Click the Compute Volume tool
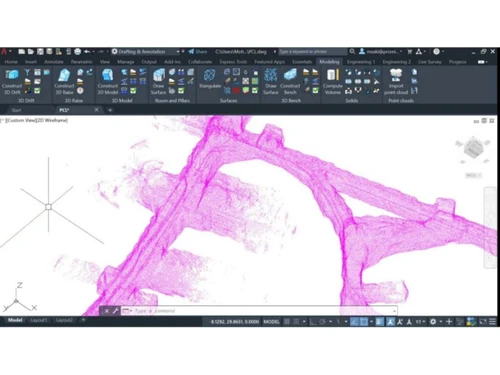The width and height of the screenshot is (500, 375). (x=332, y=82)
